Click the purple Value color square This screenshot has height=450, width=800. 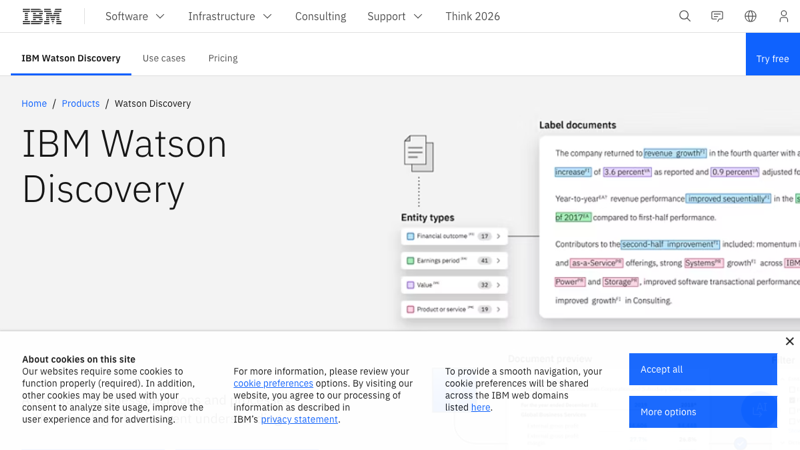[x=410, y=285]
